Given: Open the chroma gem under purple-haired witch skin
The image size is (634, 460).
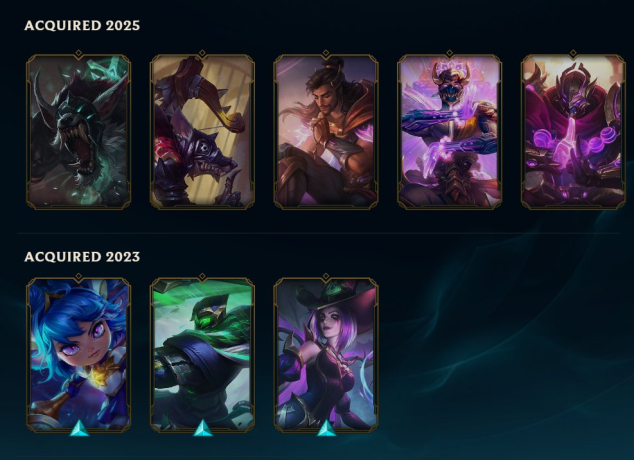Looking at the screenshot, I should 326,428.
